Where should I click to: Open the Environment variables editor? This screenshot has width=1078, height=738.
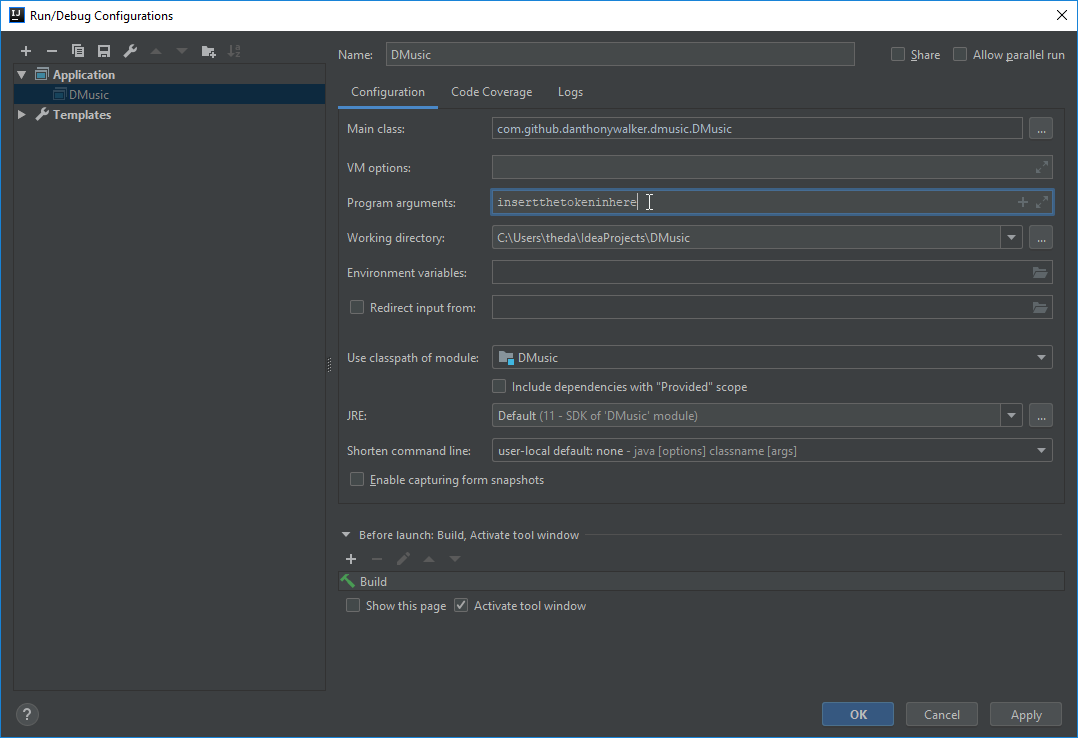tap(1040, 273)
